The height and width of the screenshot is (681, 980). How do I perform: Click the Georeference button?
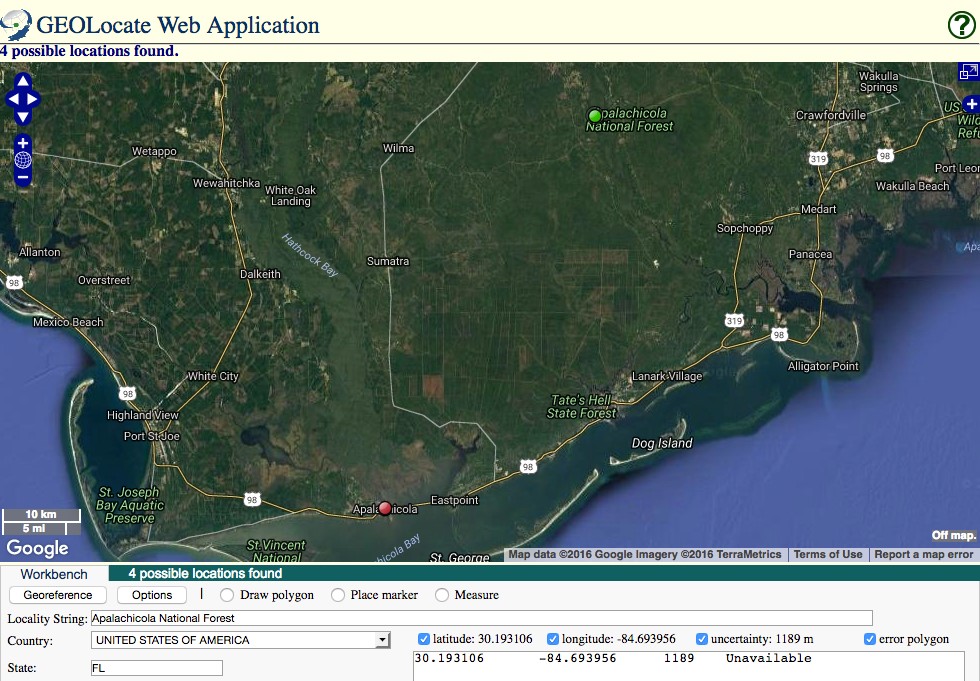(58, 595)
